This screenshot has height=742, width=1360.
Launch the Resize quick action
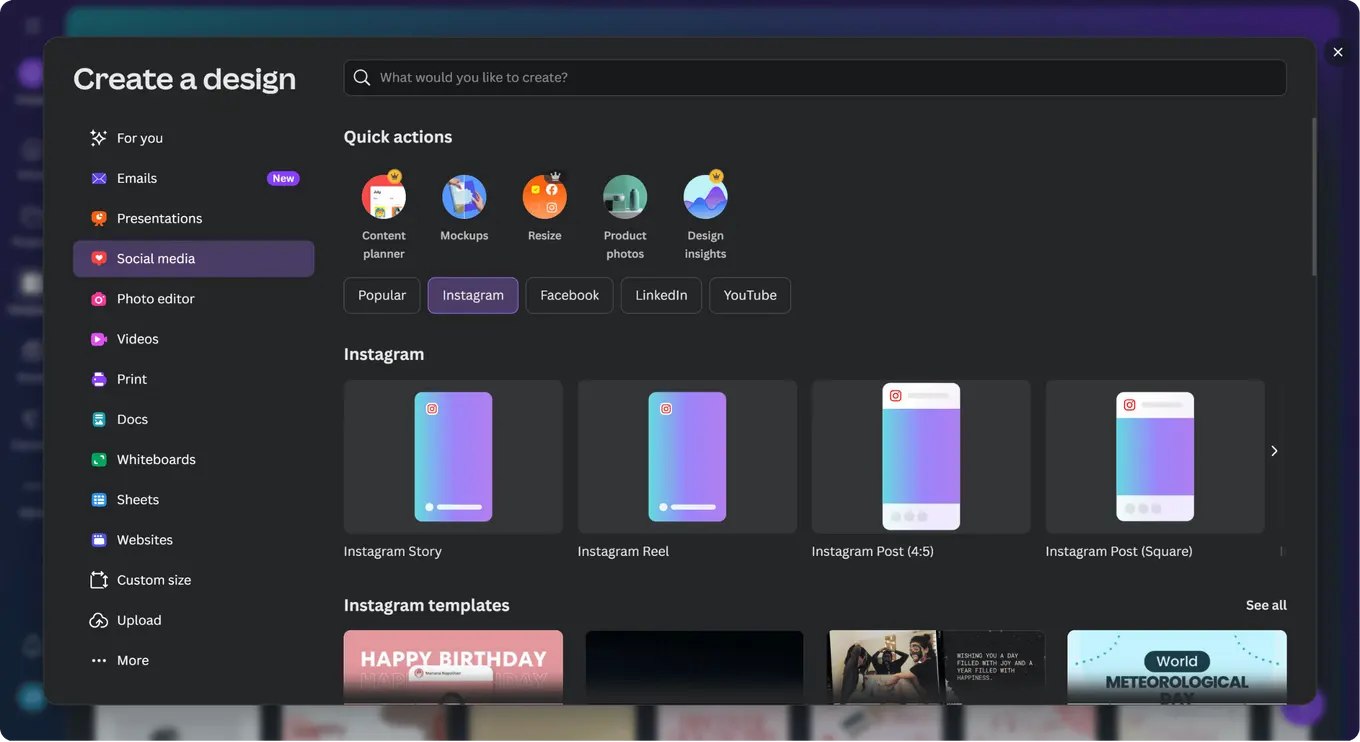544,198
